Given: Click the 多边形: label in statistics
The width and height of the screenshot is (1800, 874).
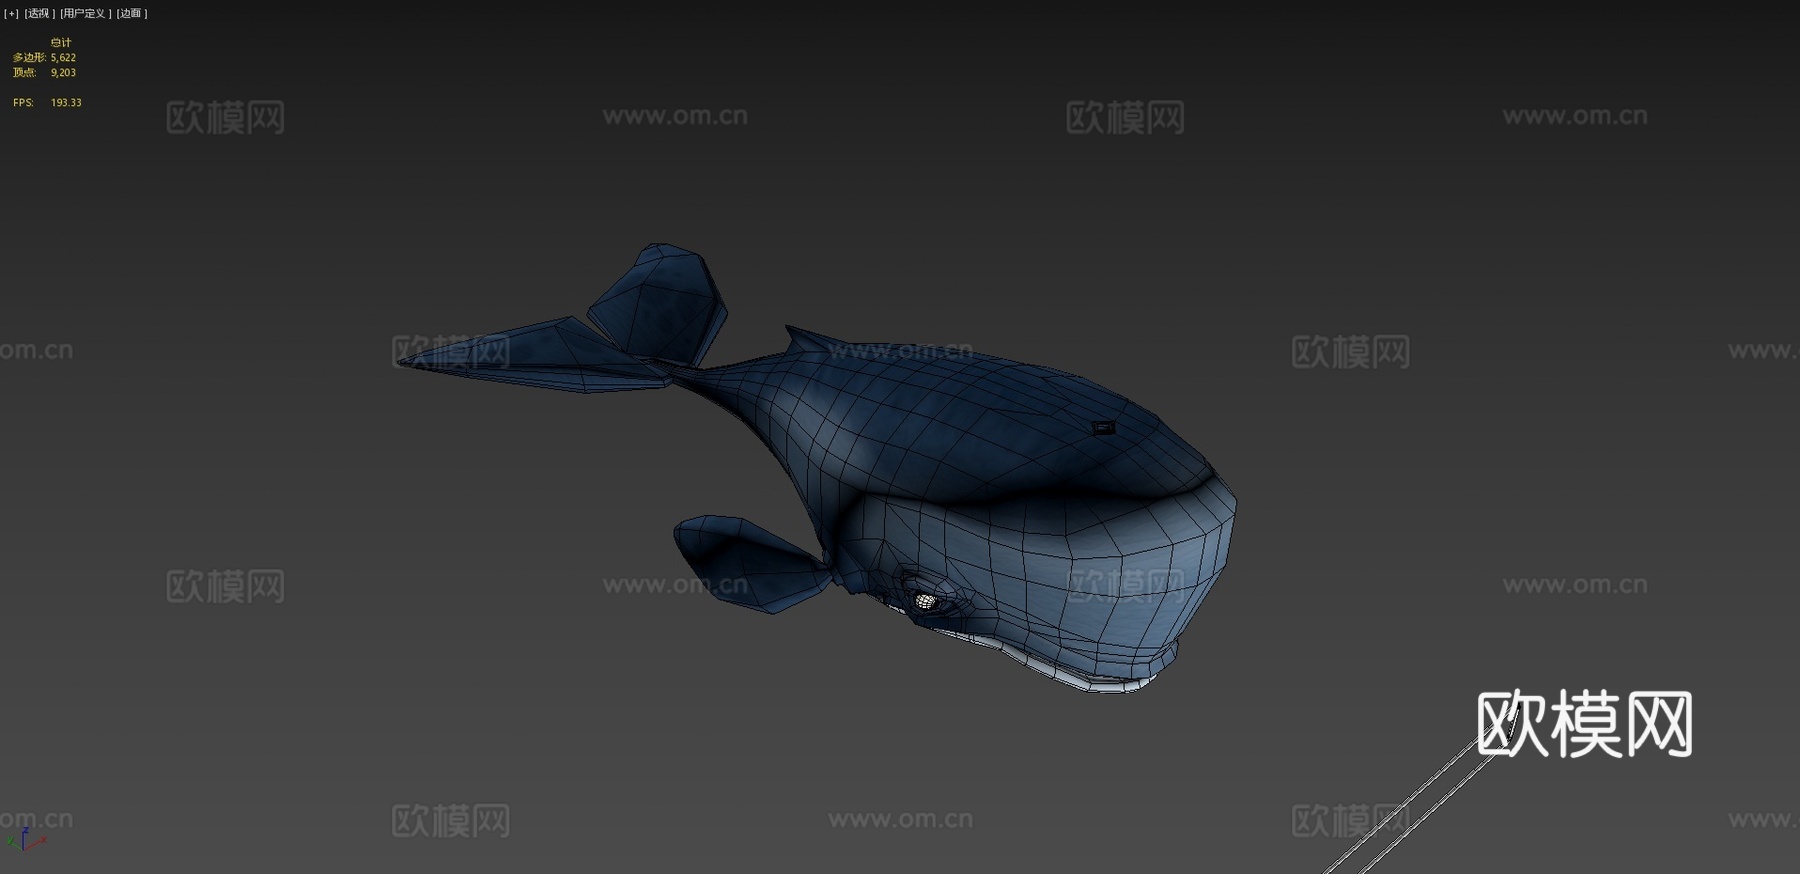Looking at the screenshot, I should click(x=30, y=58).
